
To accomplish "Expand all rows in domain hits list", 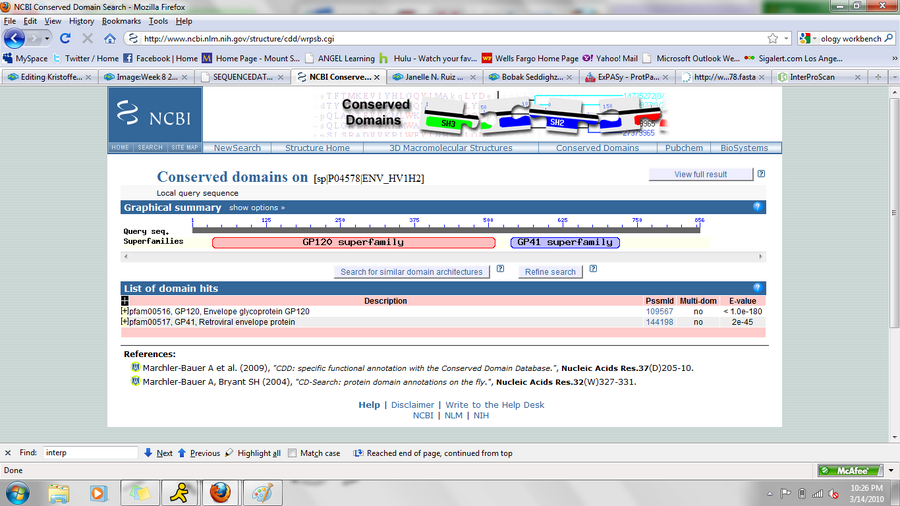I will (x=125, y=300).
